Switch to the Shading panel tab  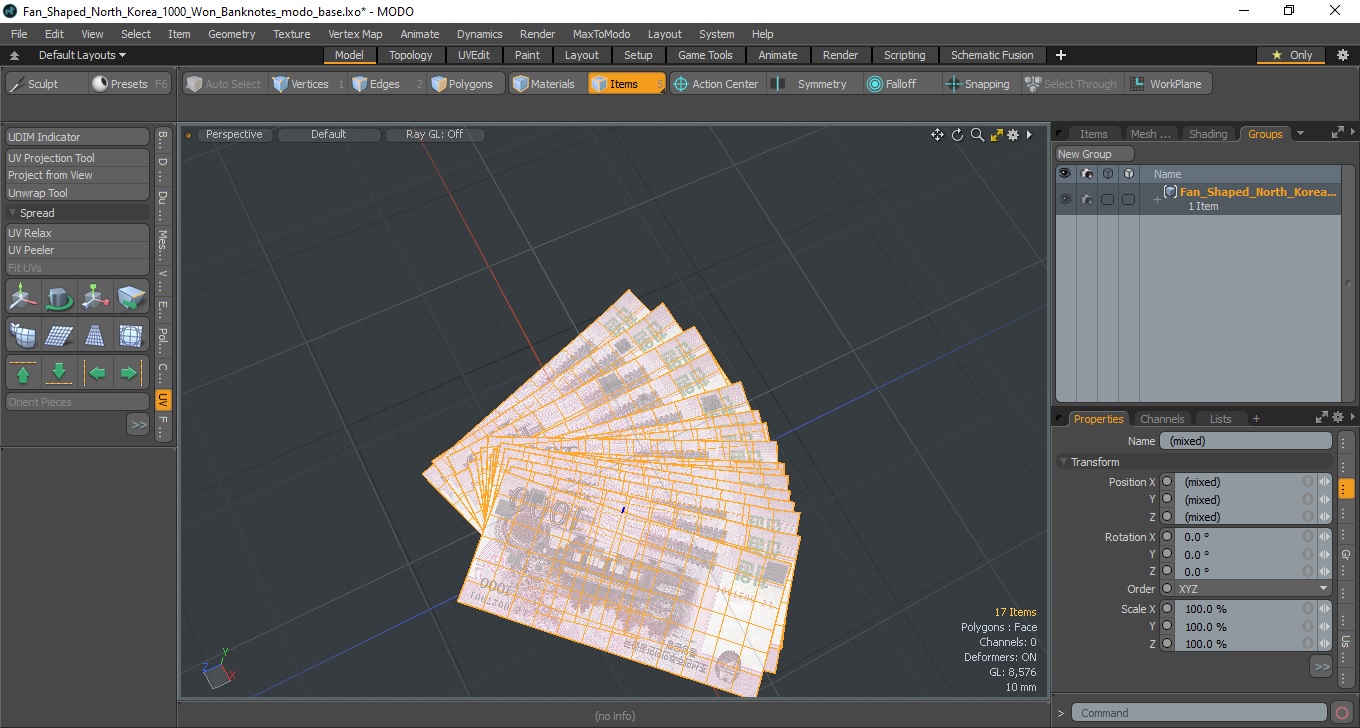tap(1207, 134)
